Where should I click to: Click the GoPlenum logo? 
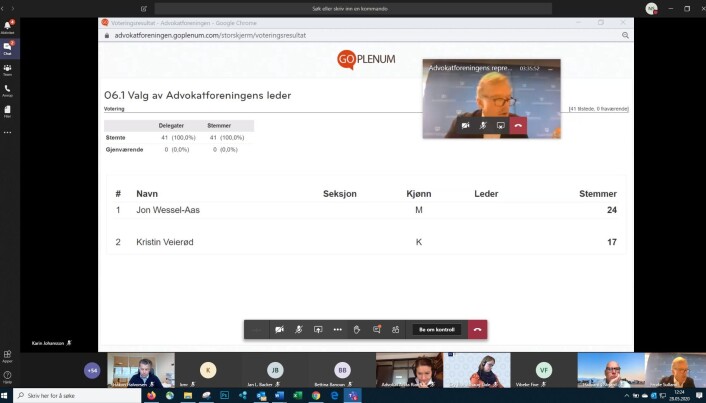coord(366,59)
